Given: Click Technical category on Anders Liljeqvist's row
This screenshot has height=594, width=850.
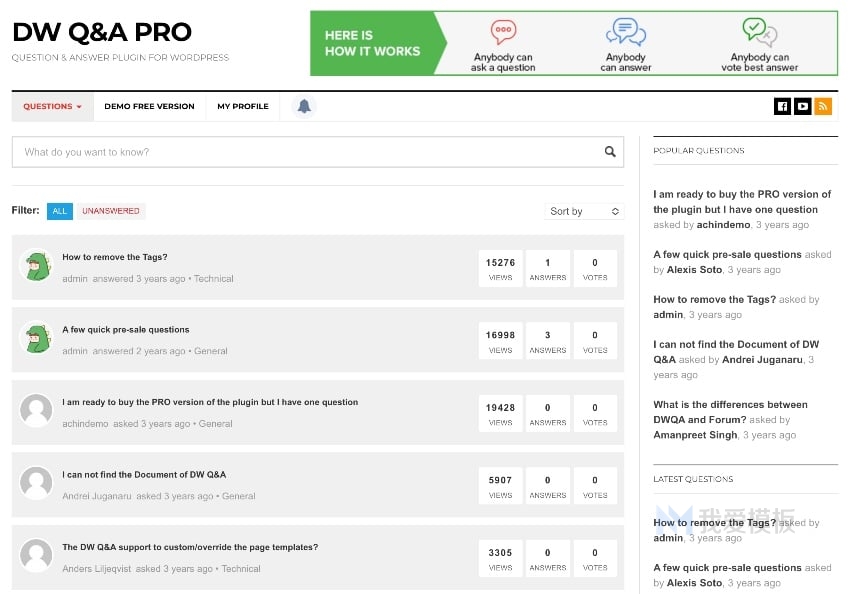Looking at the screenshot, I should click(x=241, y=569).
